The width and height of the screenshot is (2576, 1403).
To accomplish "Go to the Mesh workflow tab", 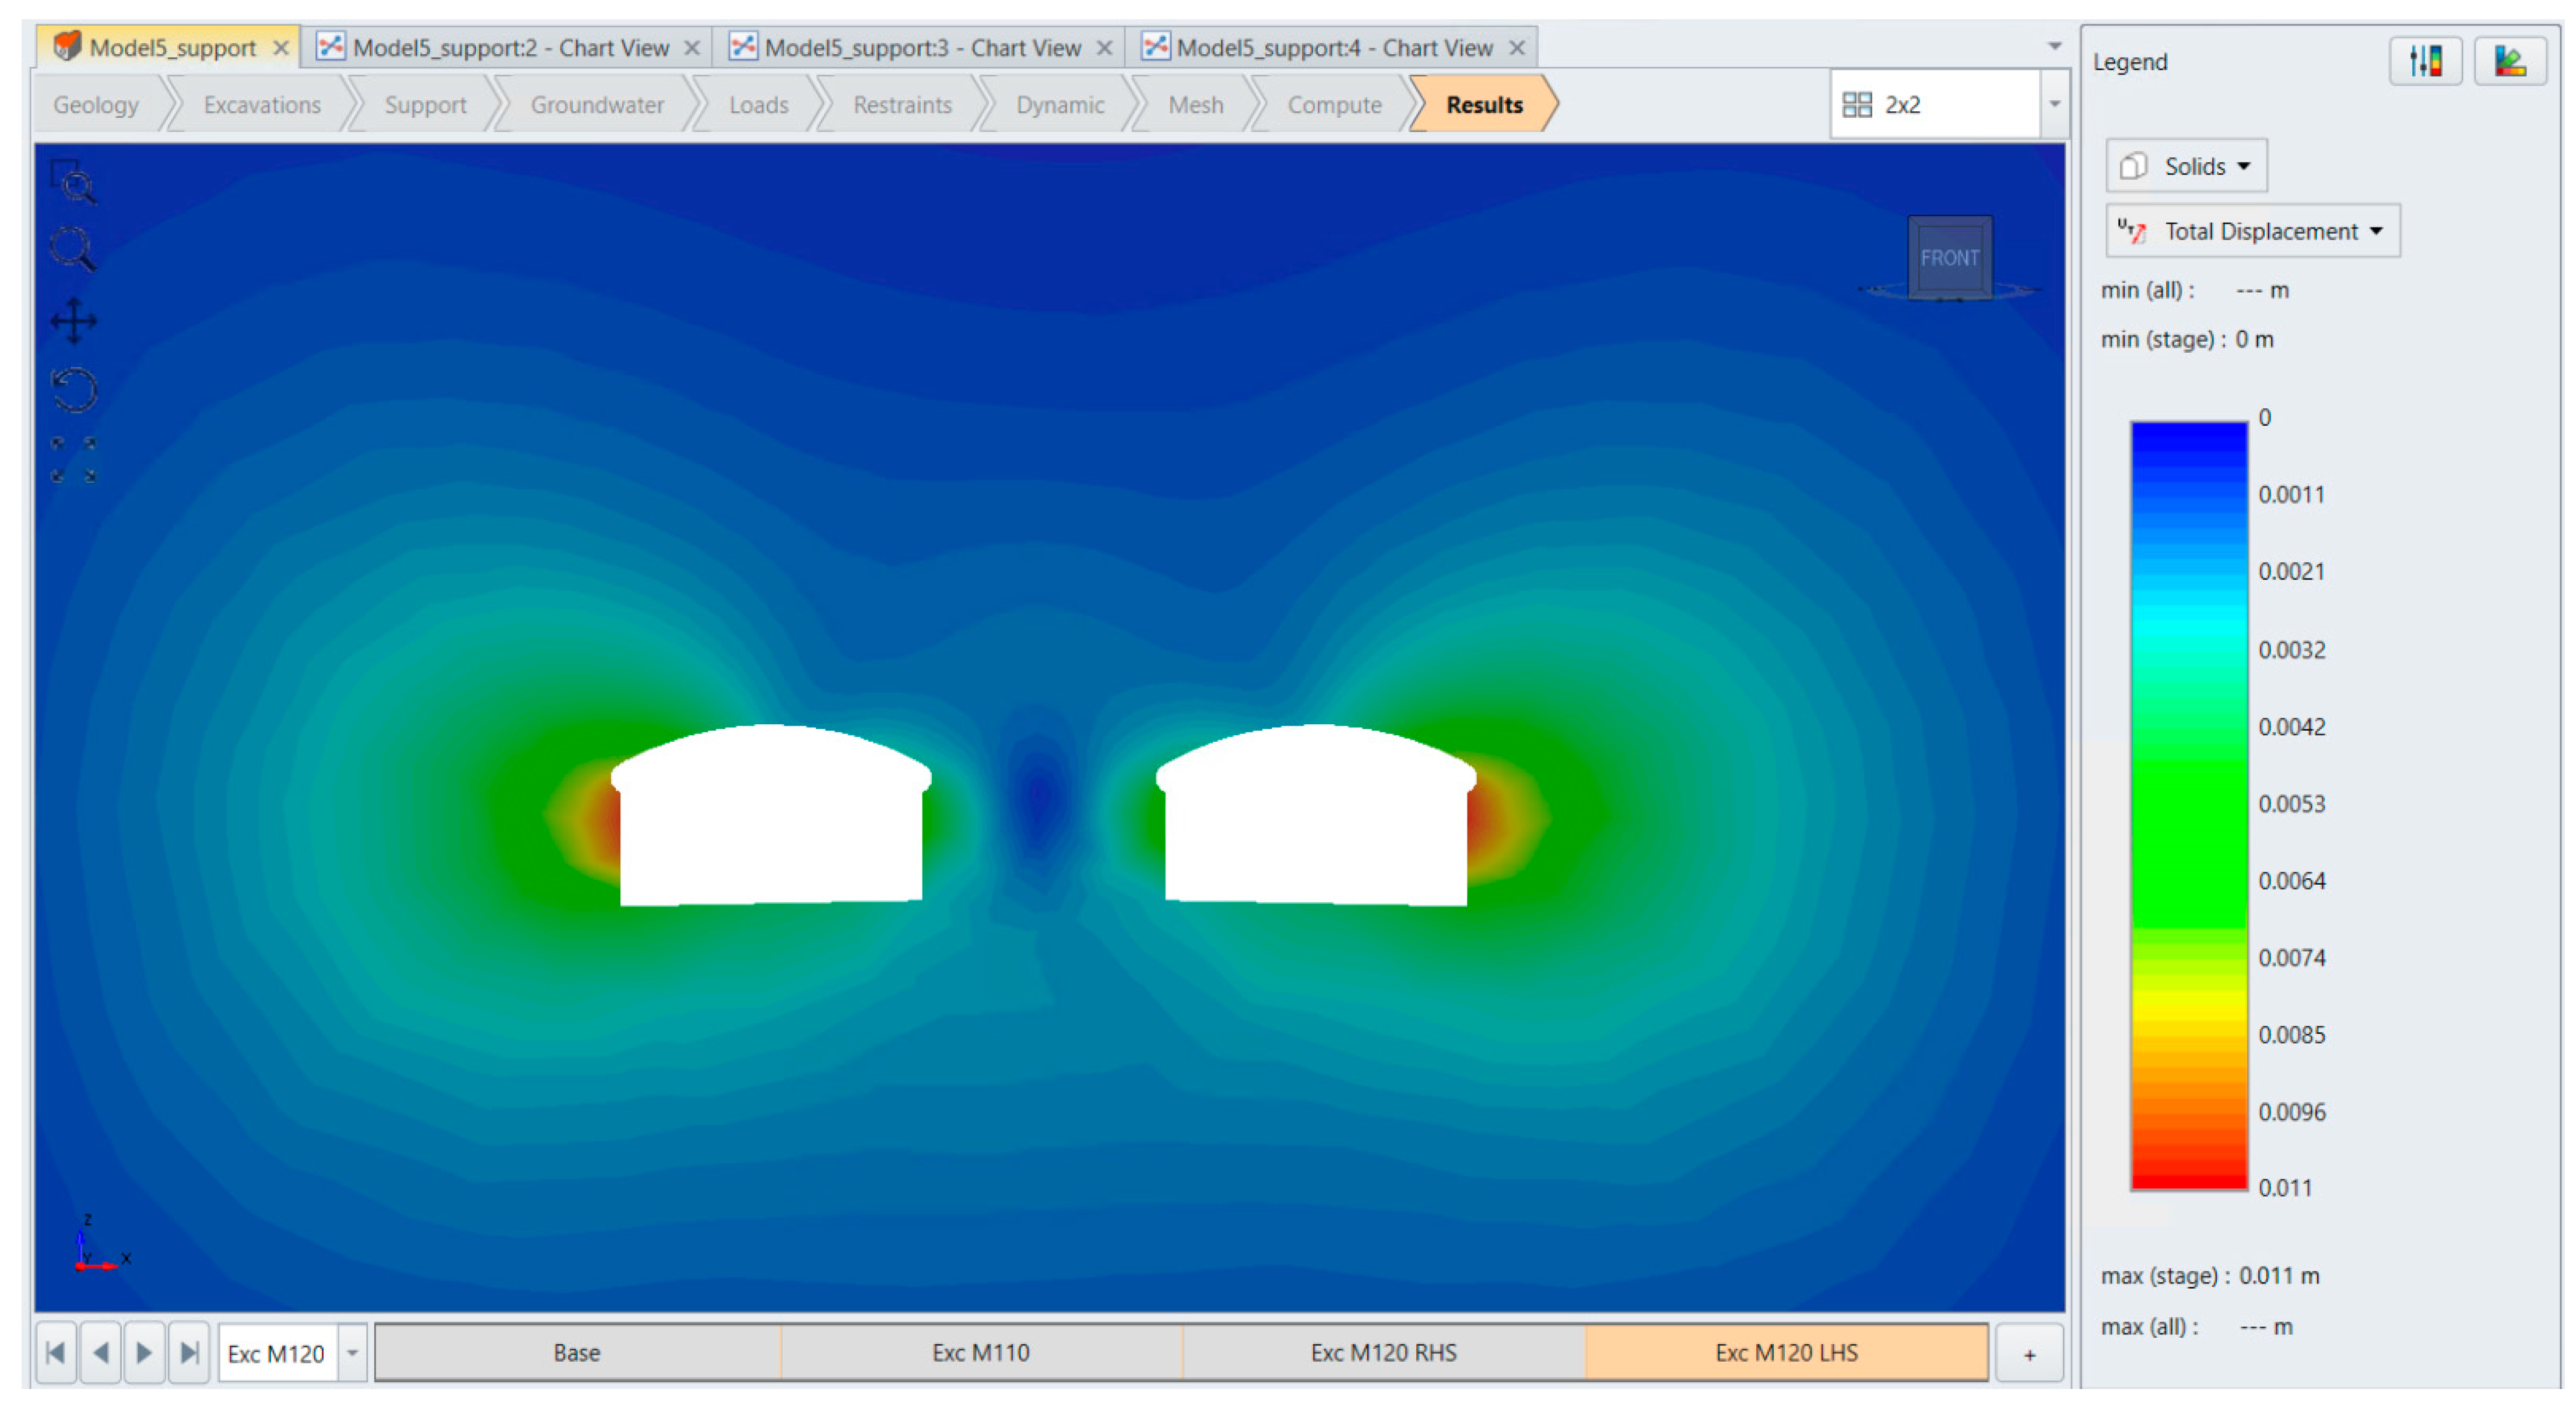I will pos(1195,105).
